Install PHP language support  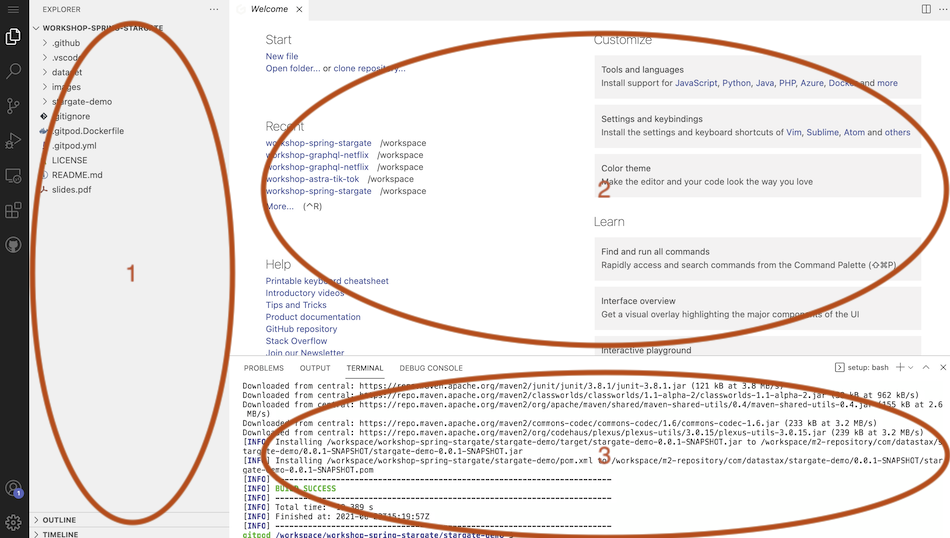(787, 83)
